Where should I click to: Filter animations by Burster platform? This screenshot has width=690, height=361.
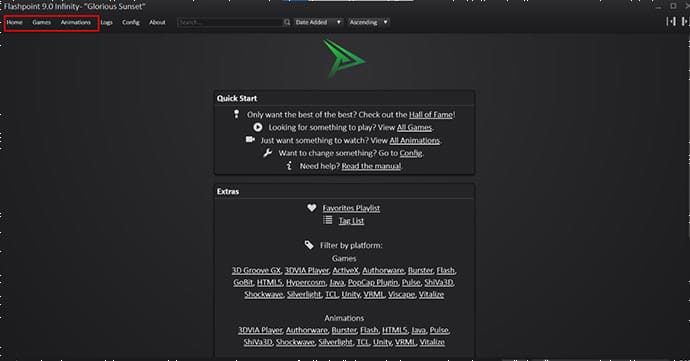tap(344, 330)
